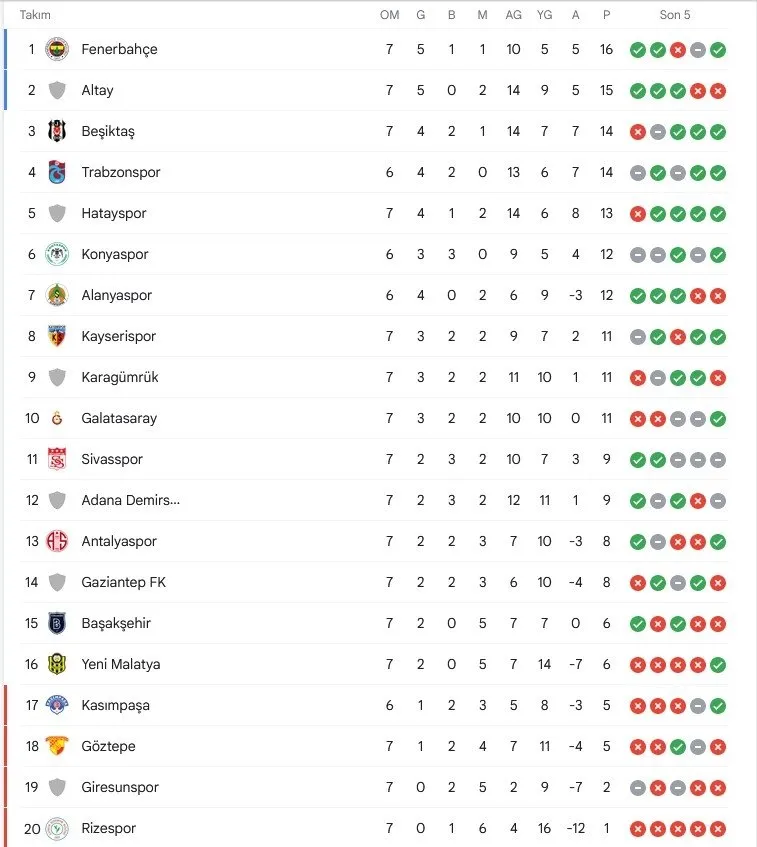
Task: Open the Başakşehir team name
Action: point(116,623)
